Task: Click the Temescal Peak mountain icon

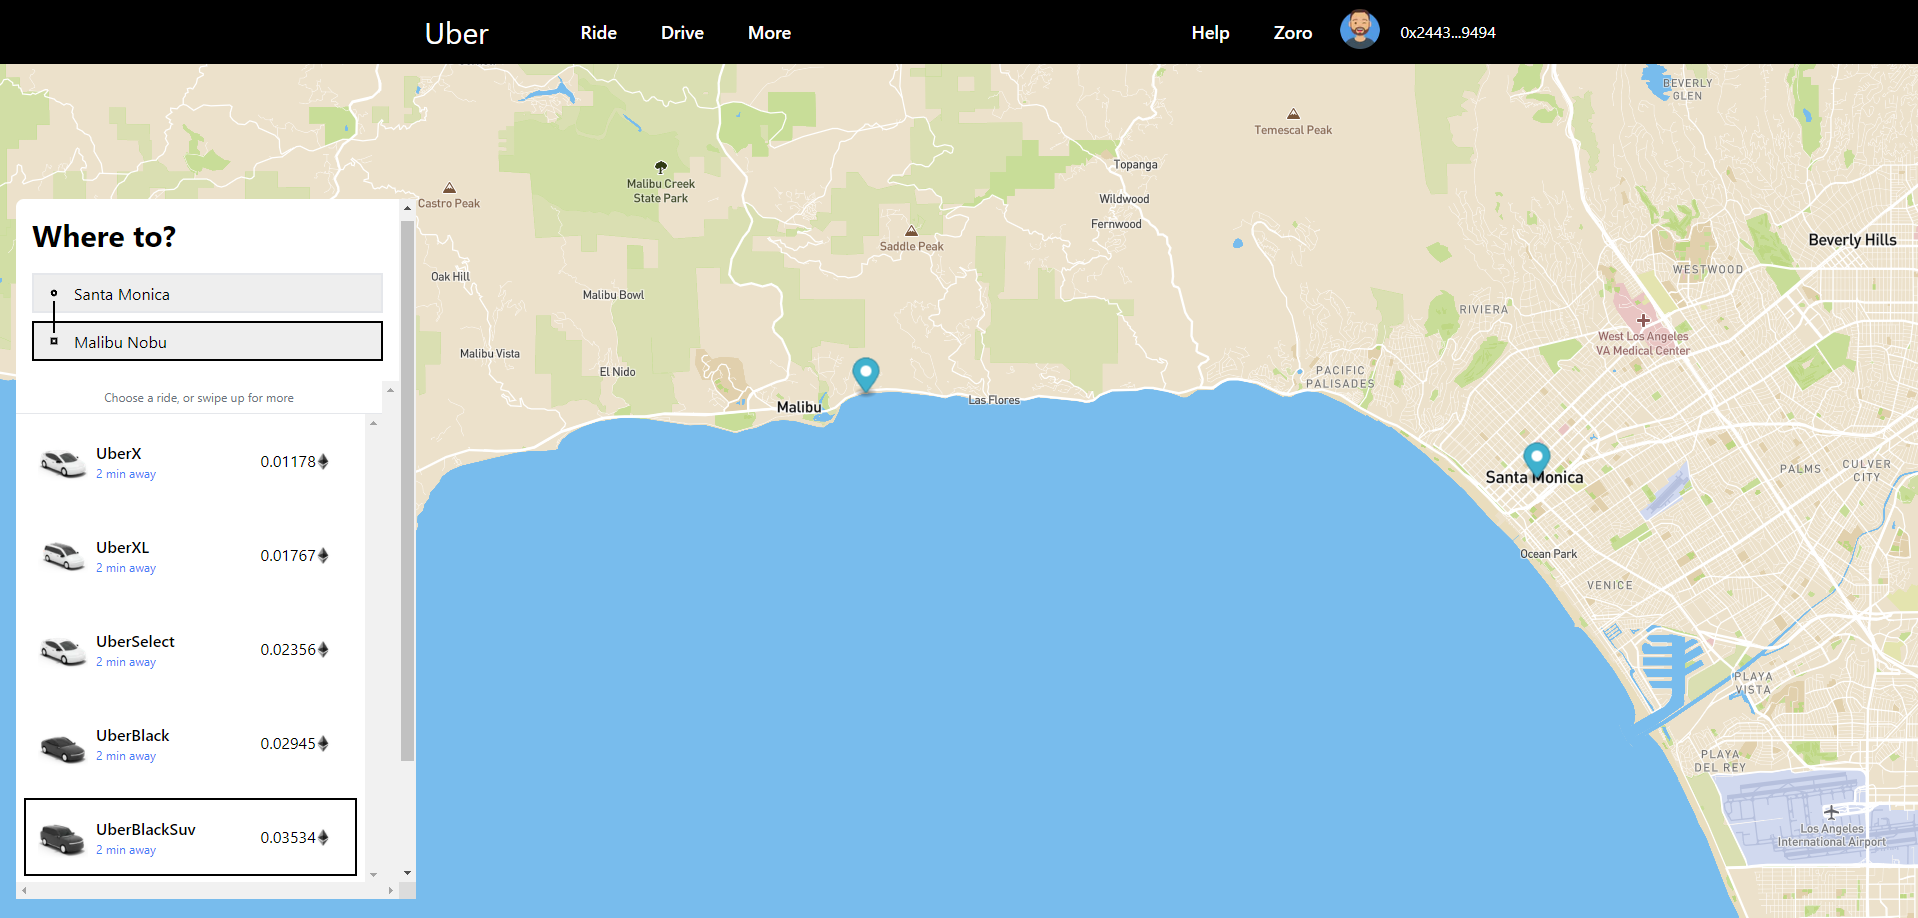Action: click(x=1293, y=114)
